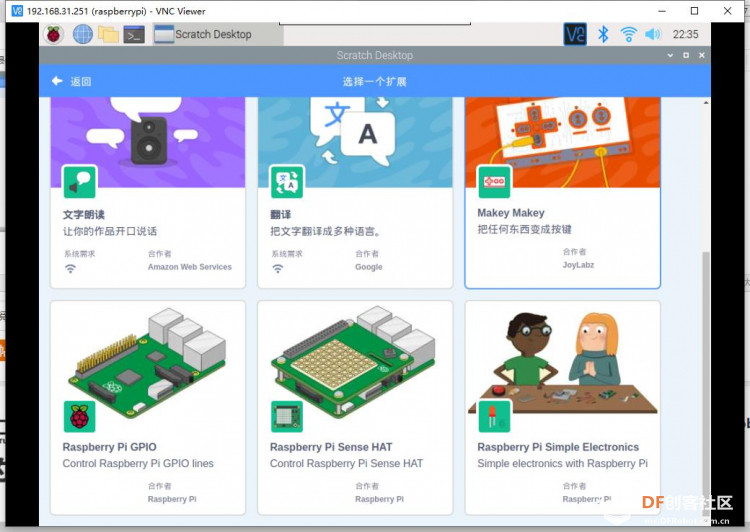Viewport: 750px width, 532px height.
Task: Go back using the 返回 button
Action: (x=72, y=81)
